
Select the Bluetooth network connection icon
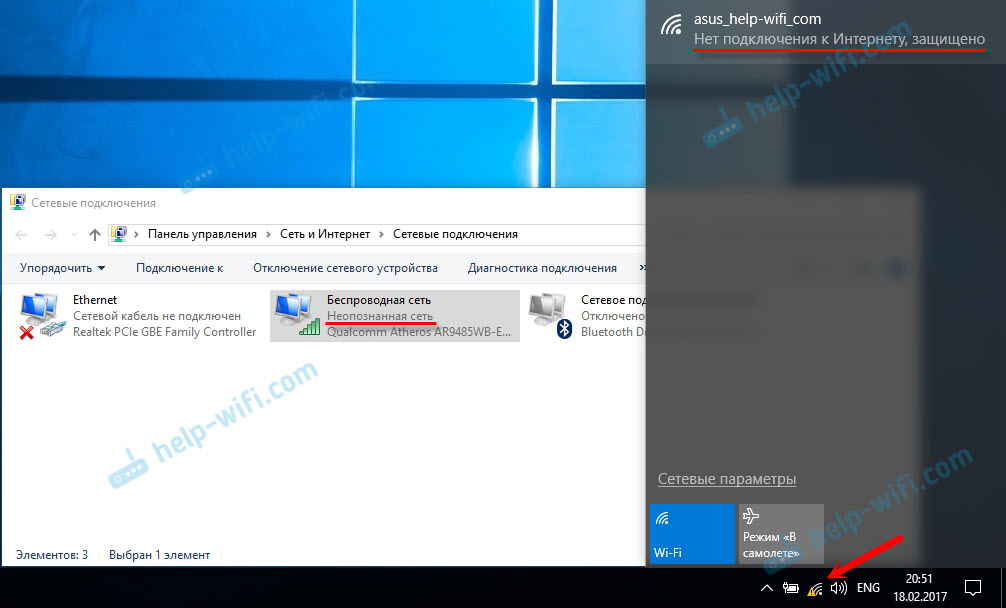pos(550,316)
